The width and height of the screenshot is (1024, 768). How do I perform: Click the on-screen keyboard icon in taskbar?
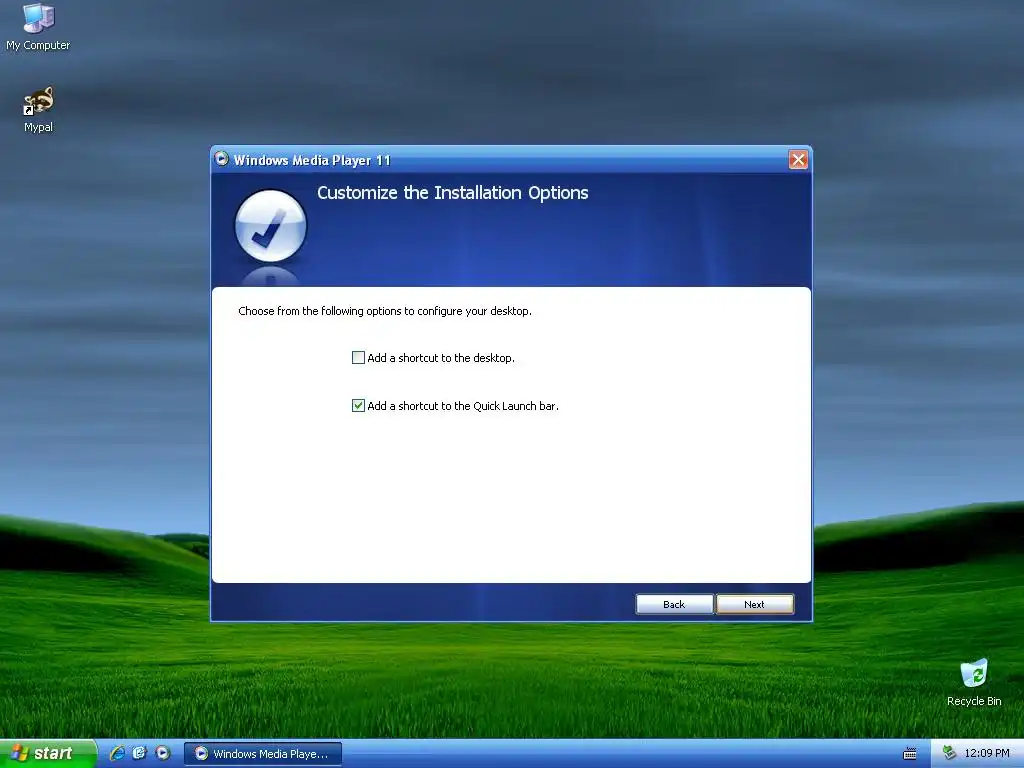(909, 754)
